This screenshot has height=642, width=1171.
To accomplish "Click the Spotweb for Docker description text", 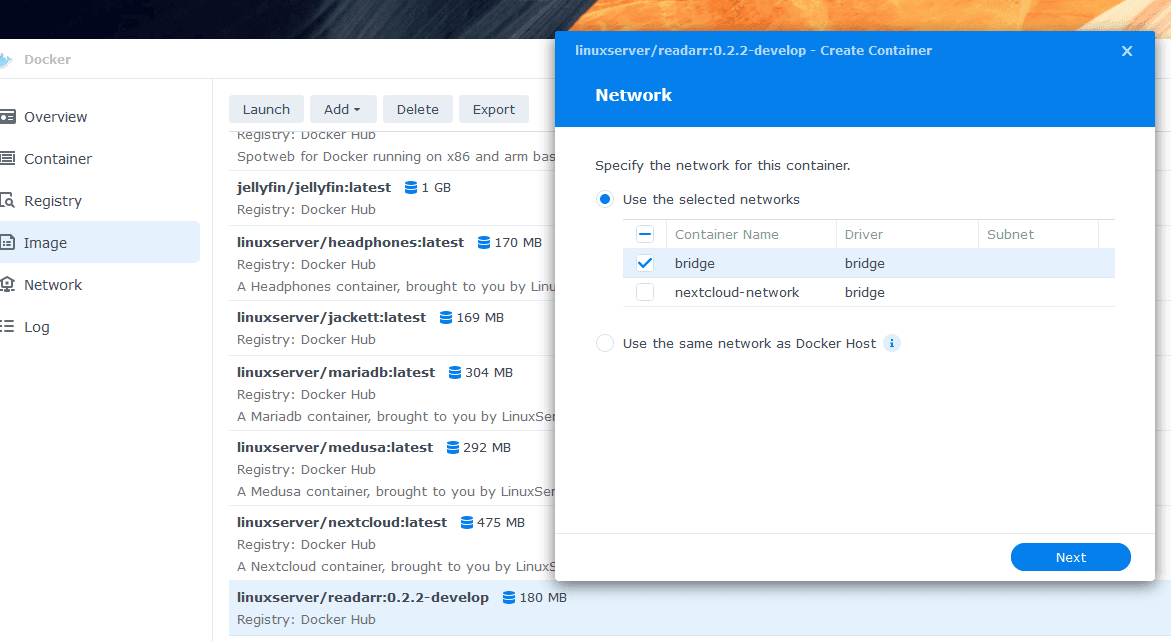I will [396, 157].
